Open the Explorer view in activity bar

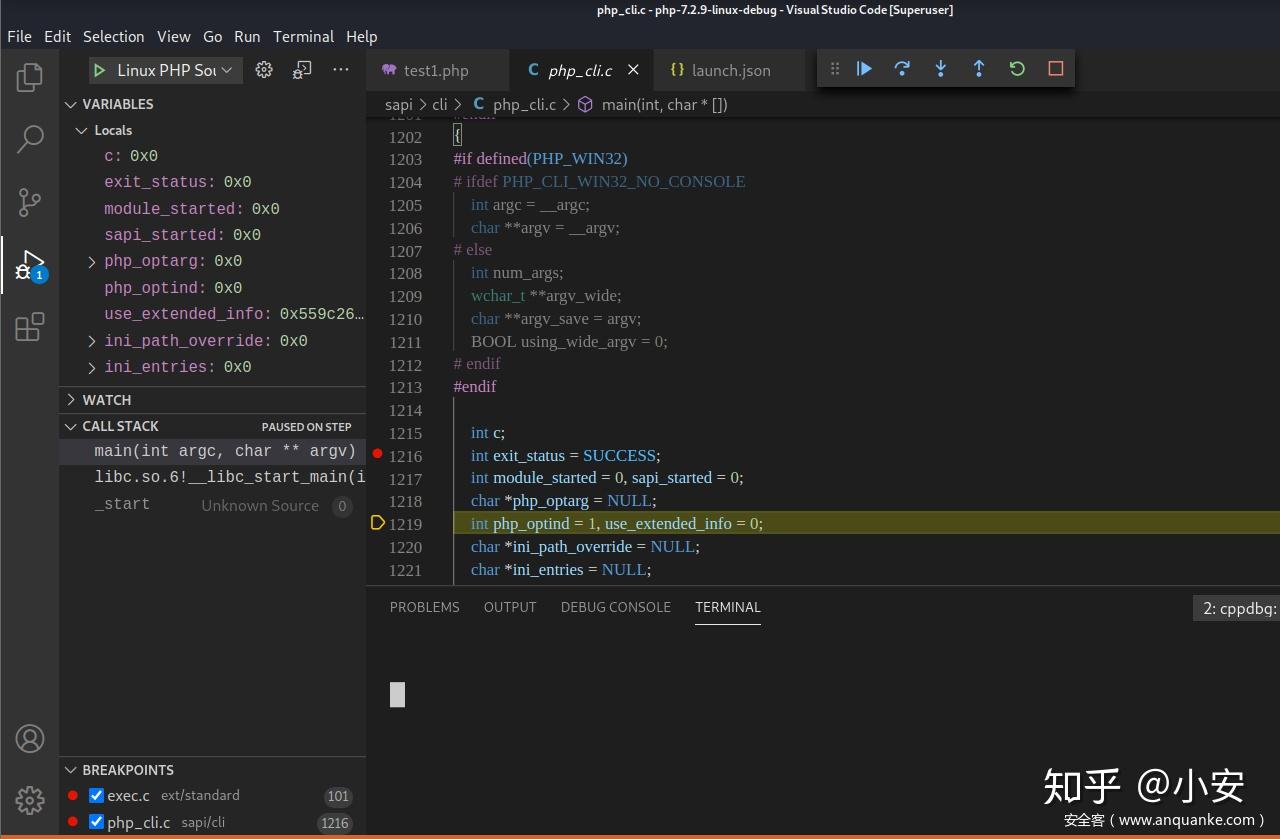click(x=30, y=77)
